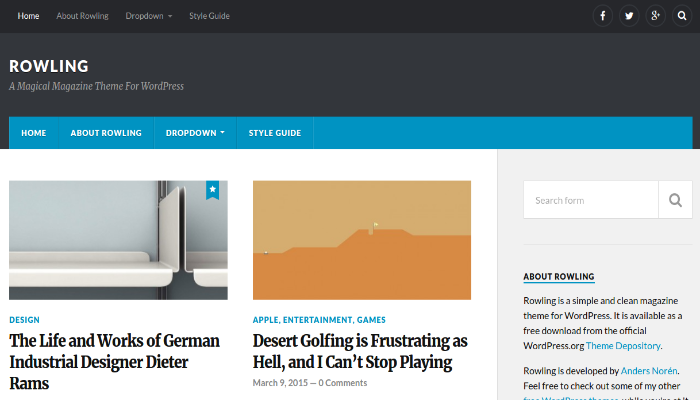Open Desert Golfing is Frustrating post title

360,351
